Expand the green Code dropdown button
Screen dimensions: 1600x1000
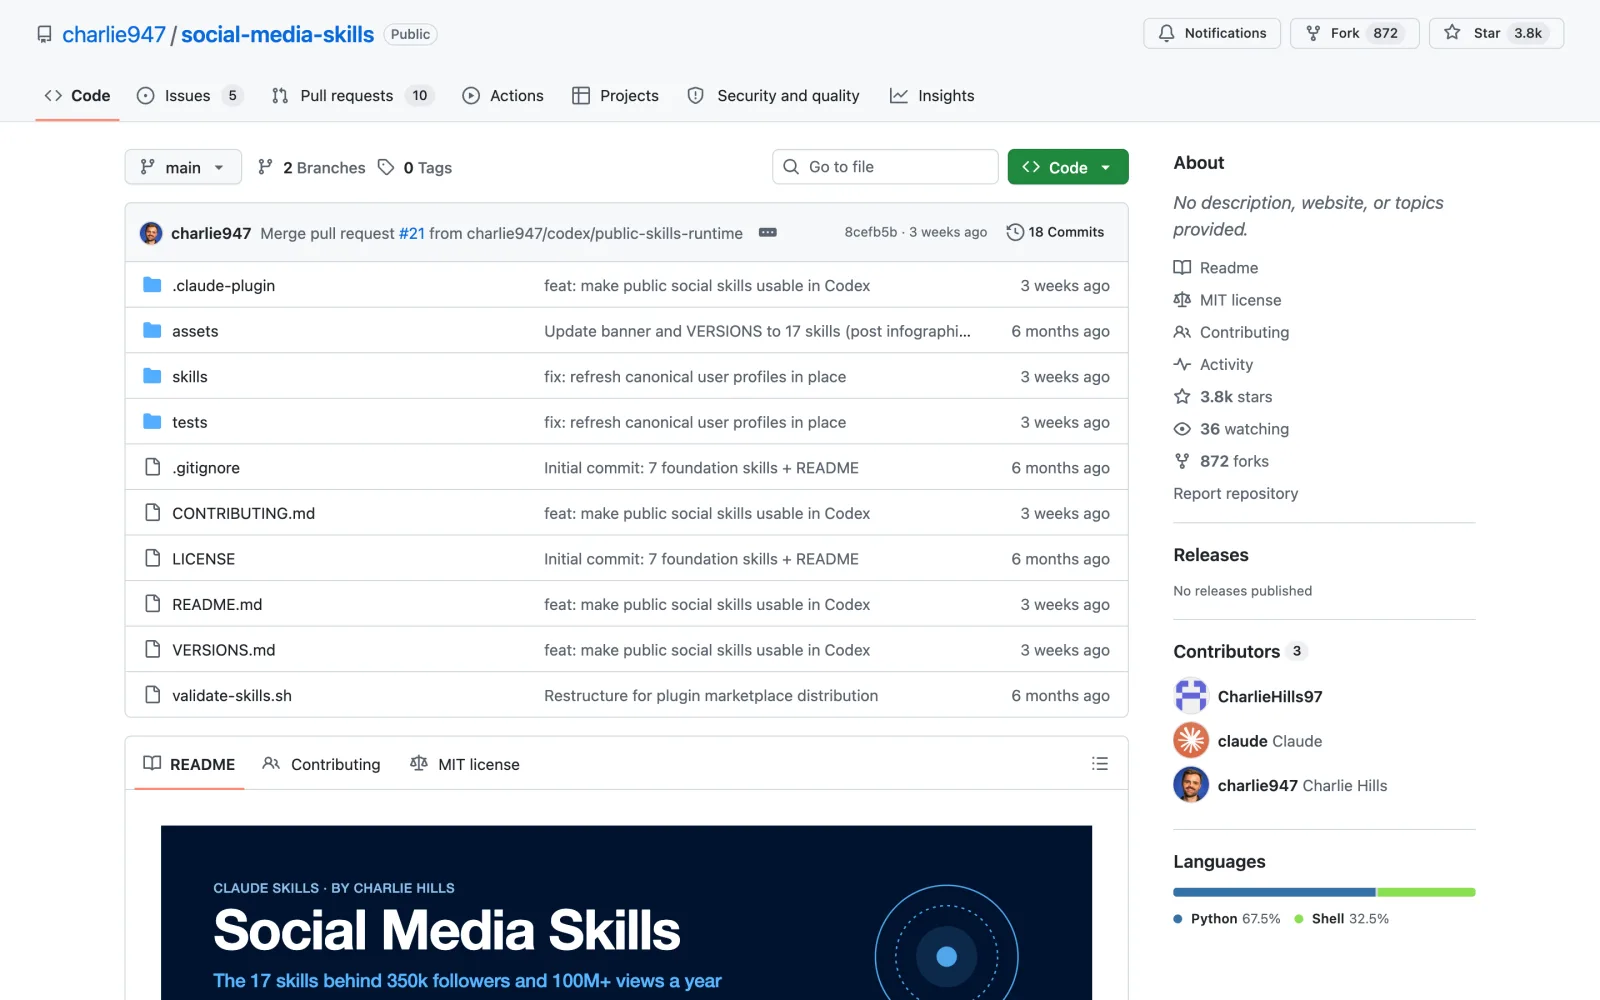1068,167
